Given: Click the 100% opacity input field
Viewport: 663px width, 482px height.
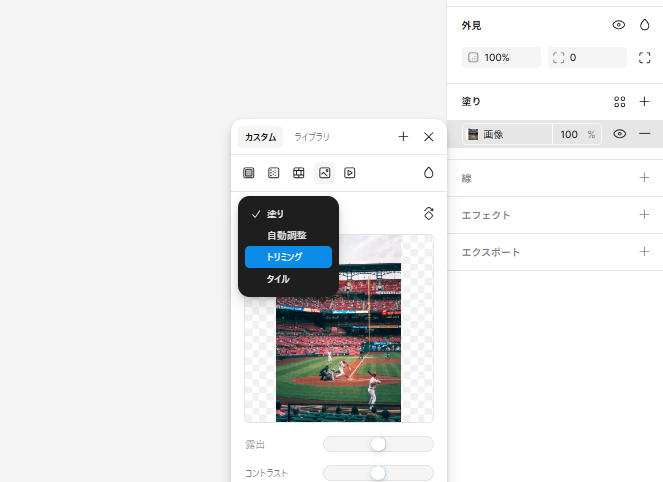Looking at the screenshot, I should point(502,58).
